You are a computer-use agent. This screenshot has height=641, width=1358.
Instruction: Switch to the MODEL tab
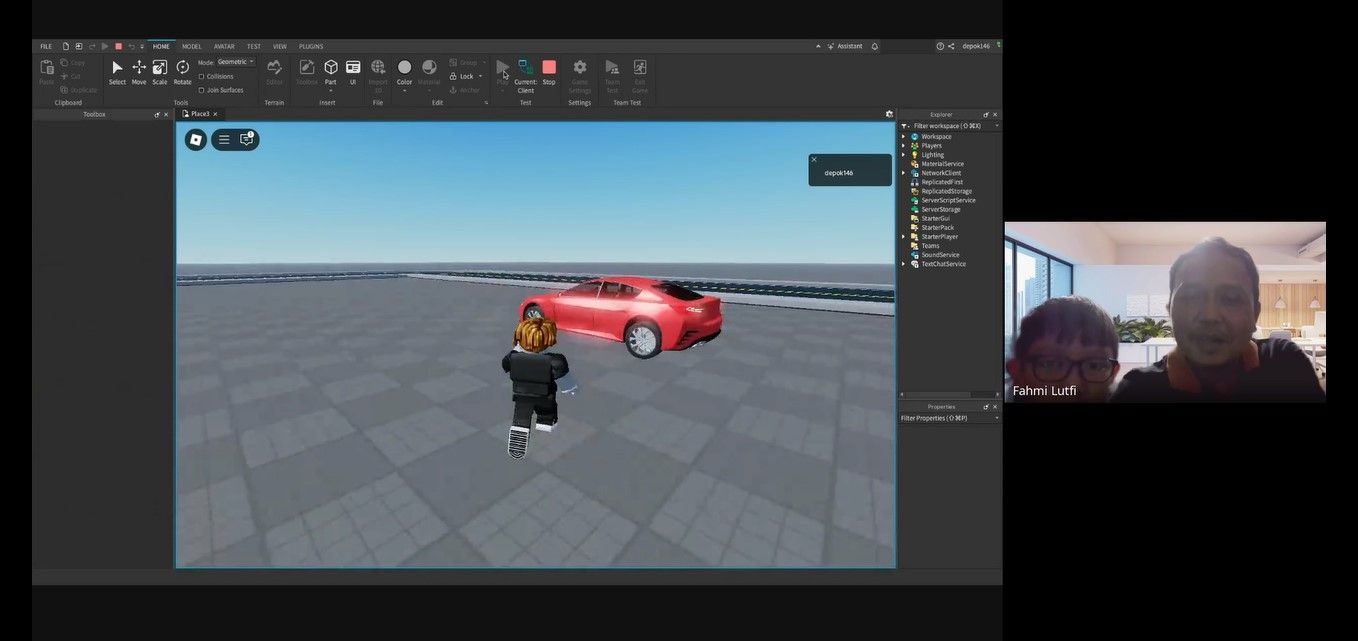(x=191, y=46)
